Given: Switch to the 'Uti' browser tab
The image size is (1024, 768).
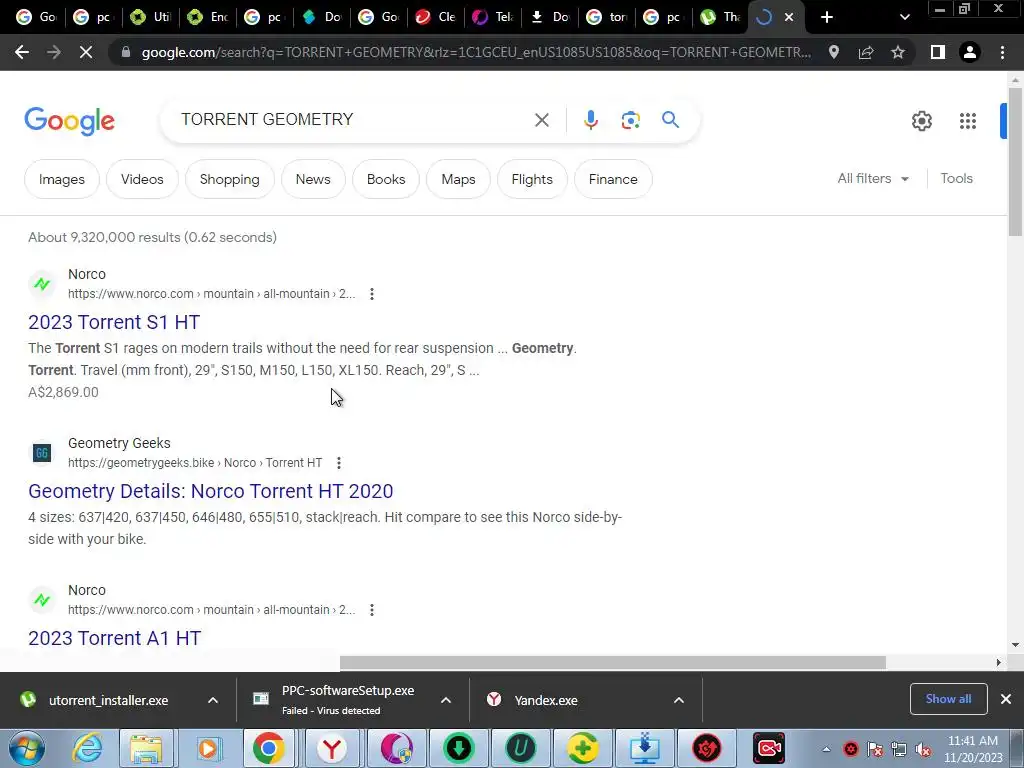Looking at the screenshot, I should 150,17.
